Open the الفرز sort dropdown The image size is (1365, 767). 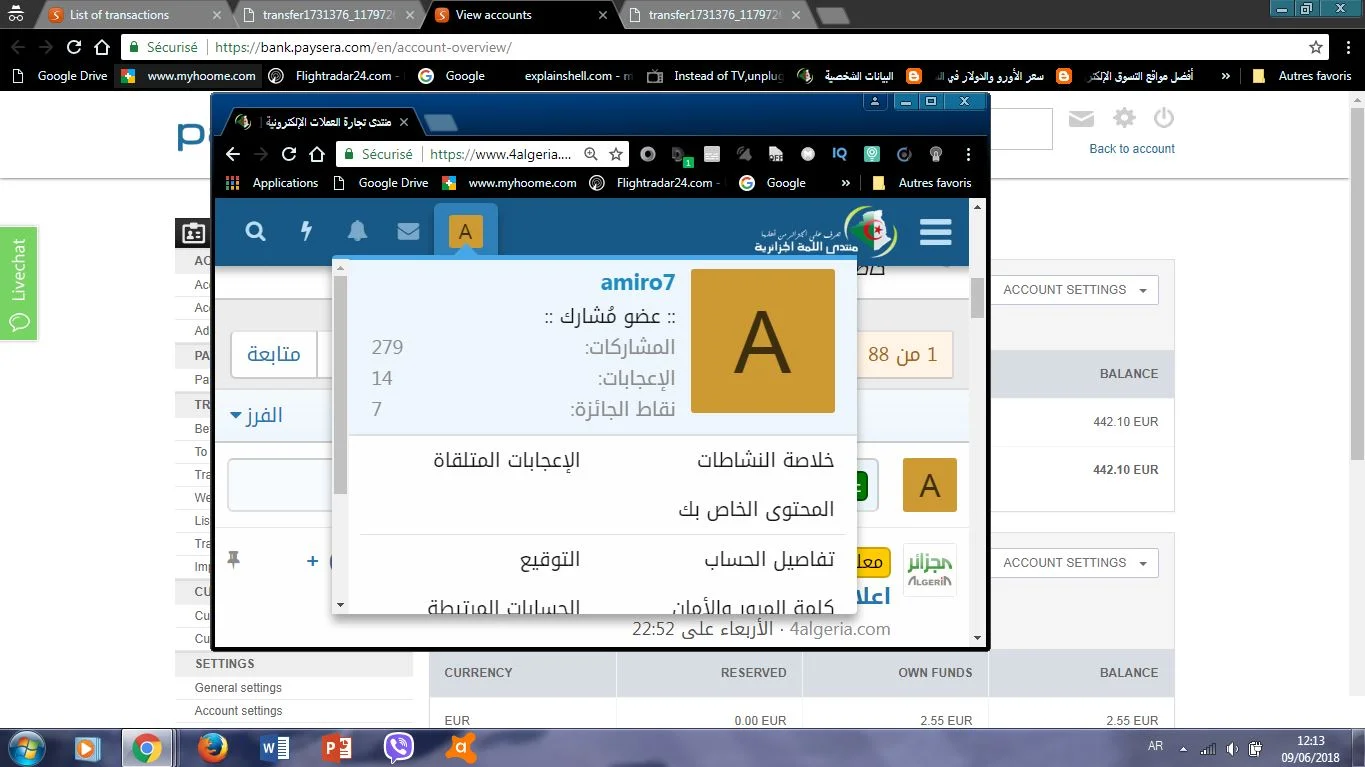click(256, 415)
